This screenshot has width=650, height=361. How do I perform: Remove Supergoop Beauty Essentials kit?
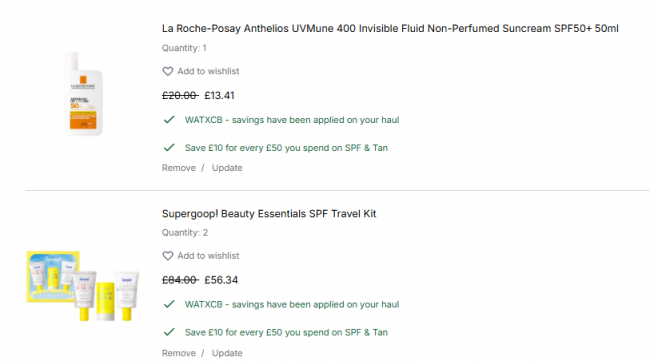[179, 353]
